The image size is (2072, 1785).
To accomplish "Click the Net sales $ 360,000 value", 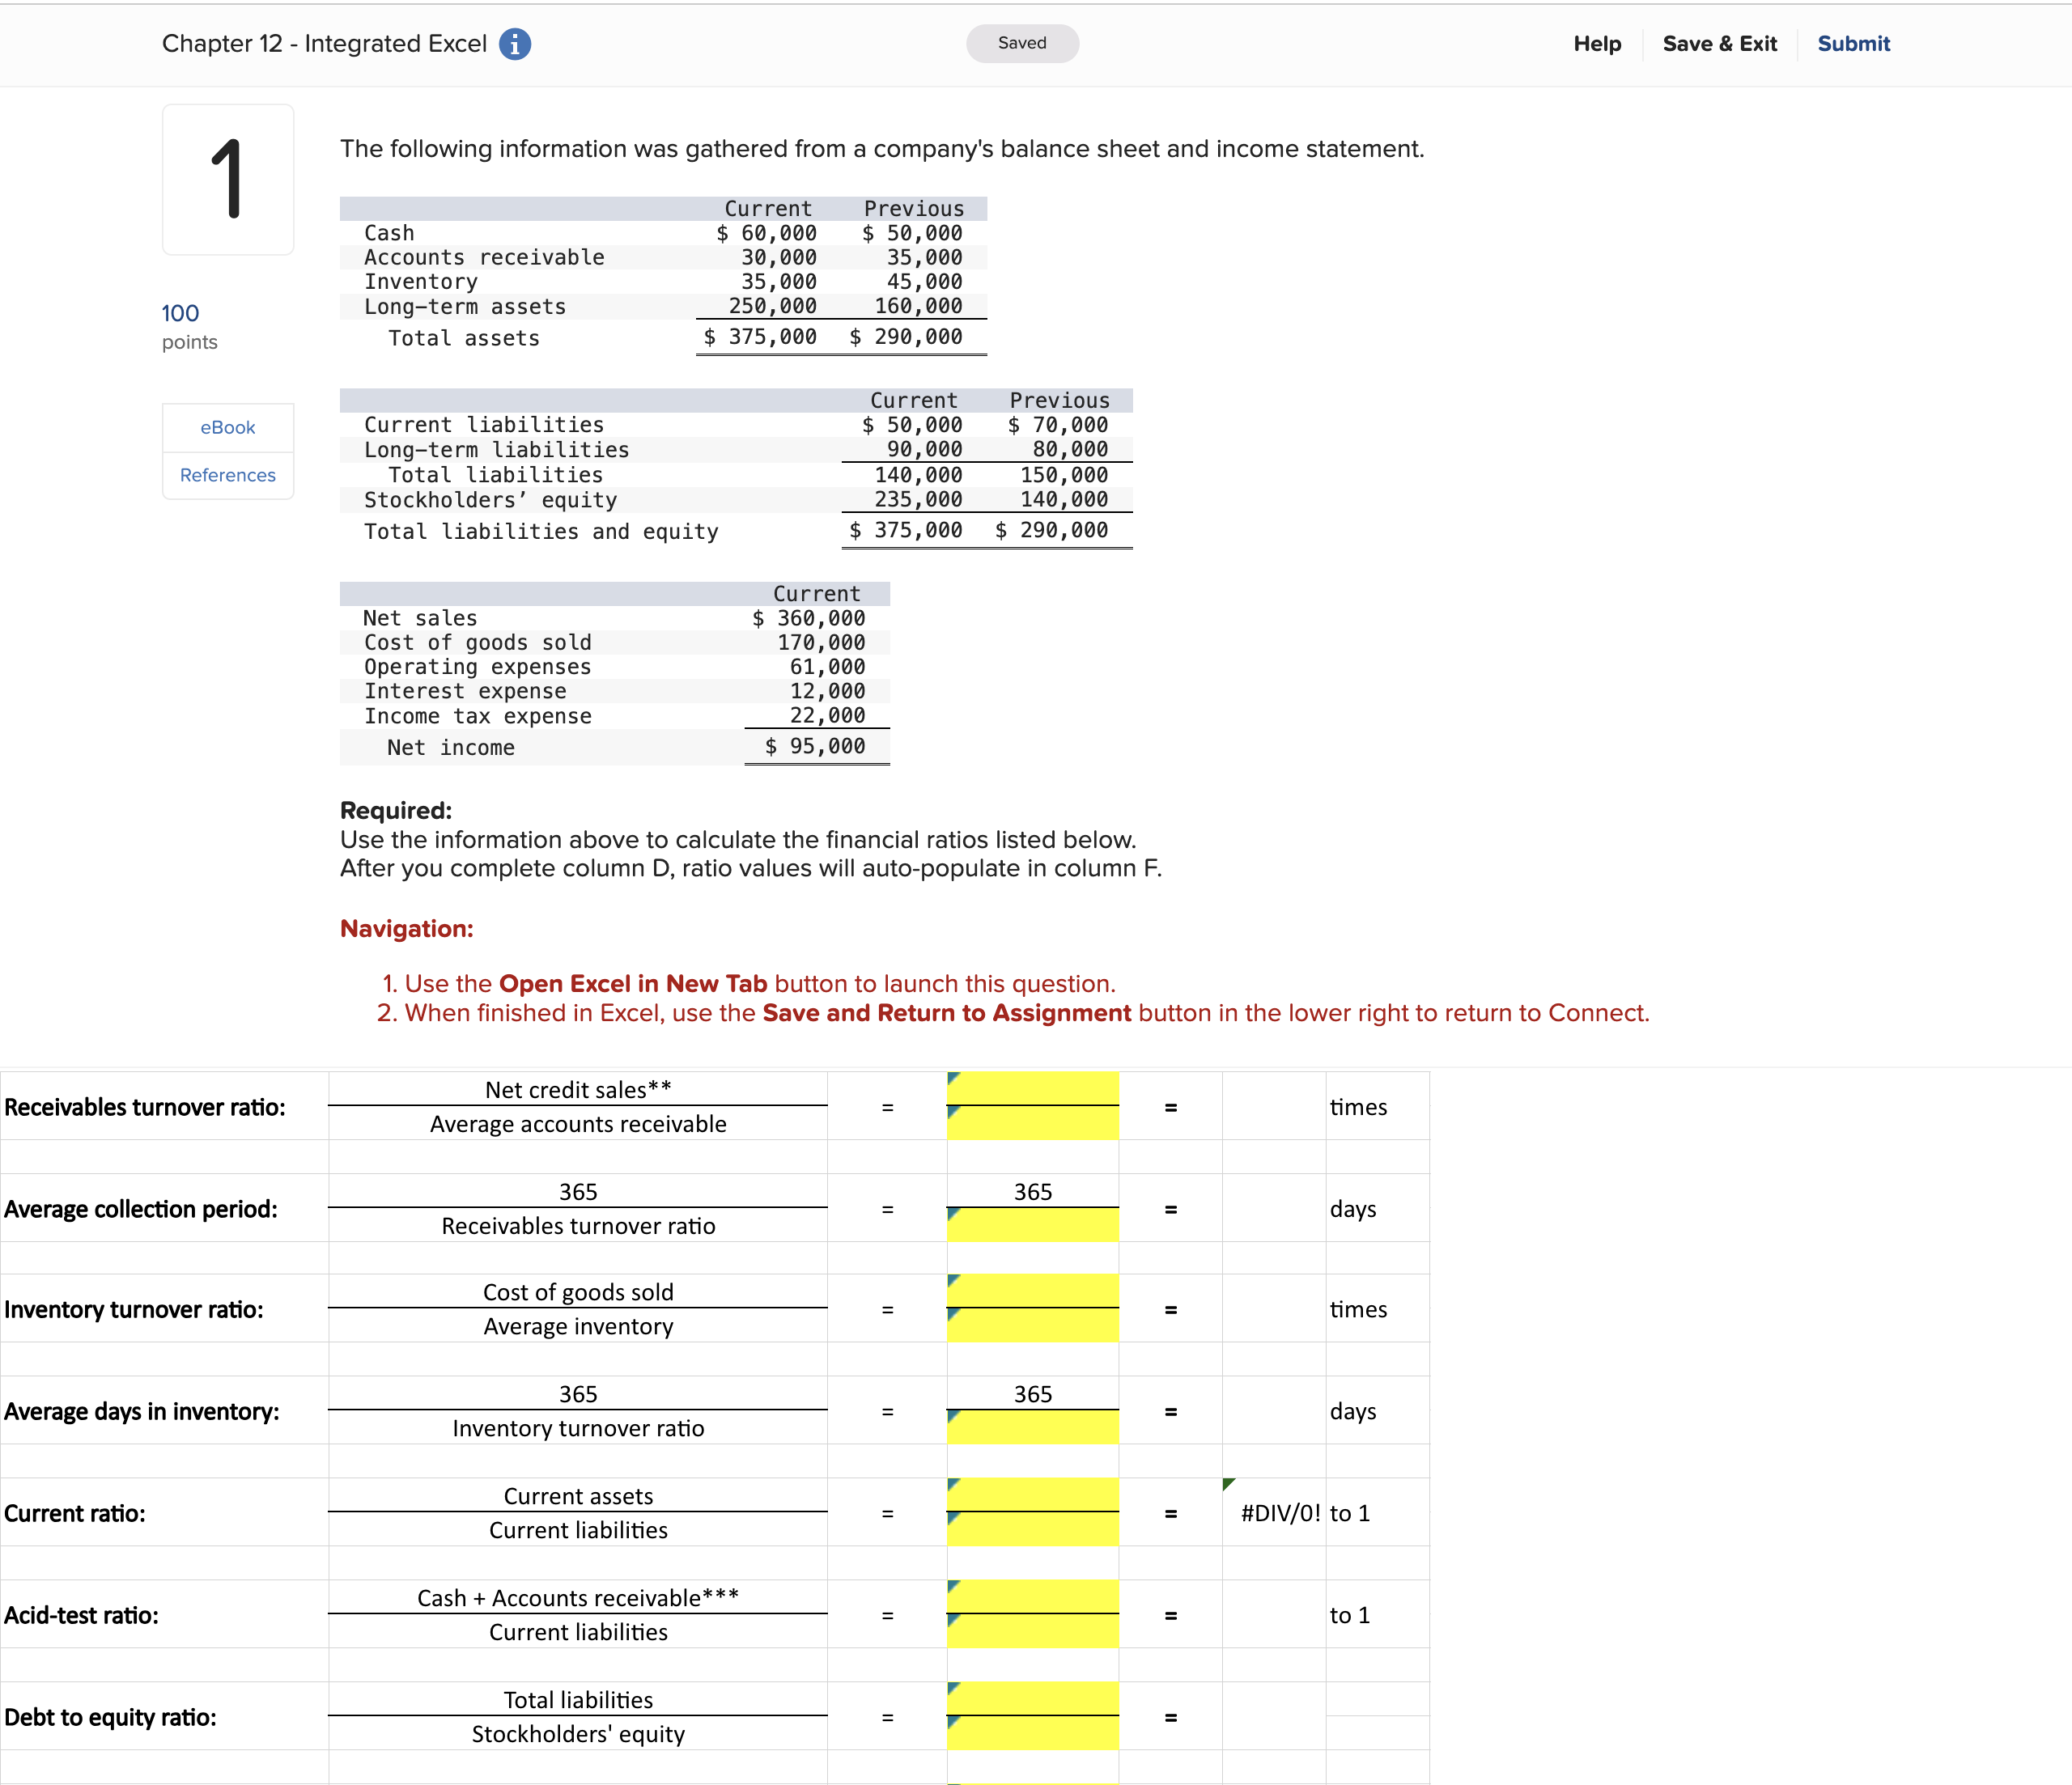I will coord(808,618).
